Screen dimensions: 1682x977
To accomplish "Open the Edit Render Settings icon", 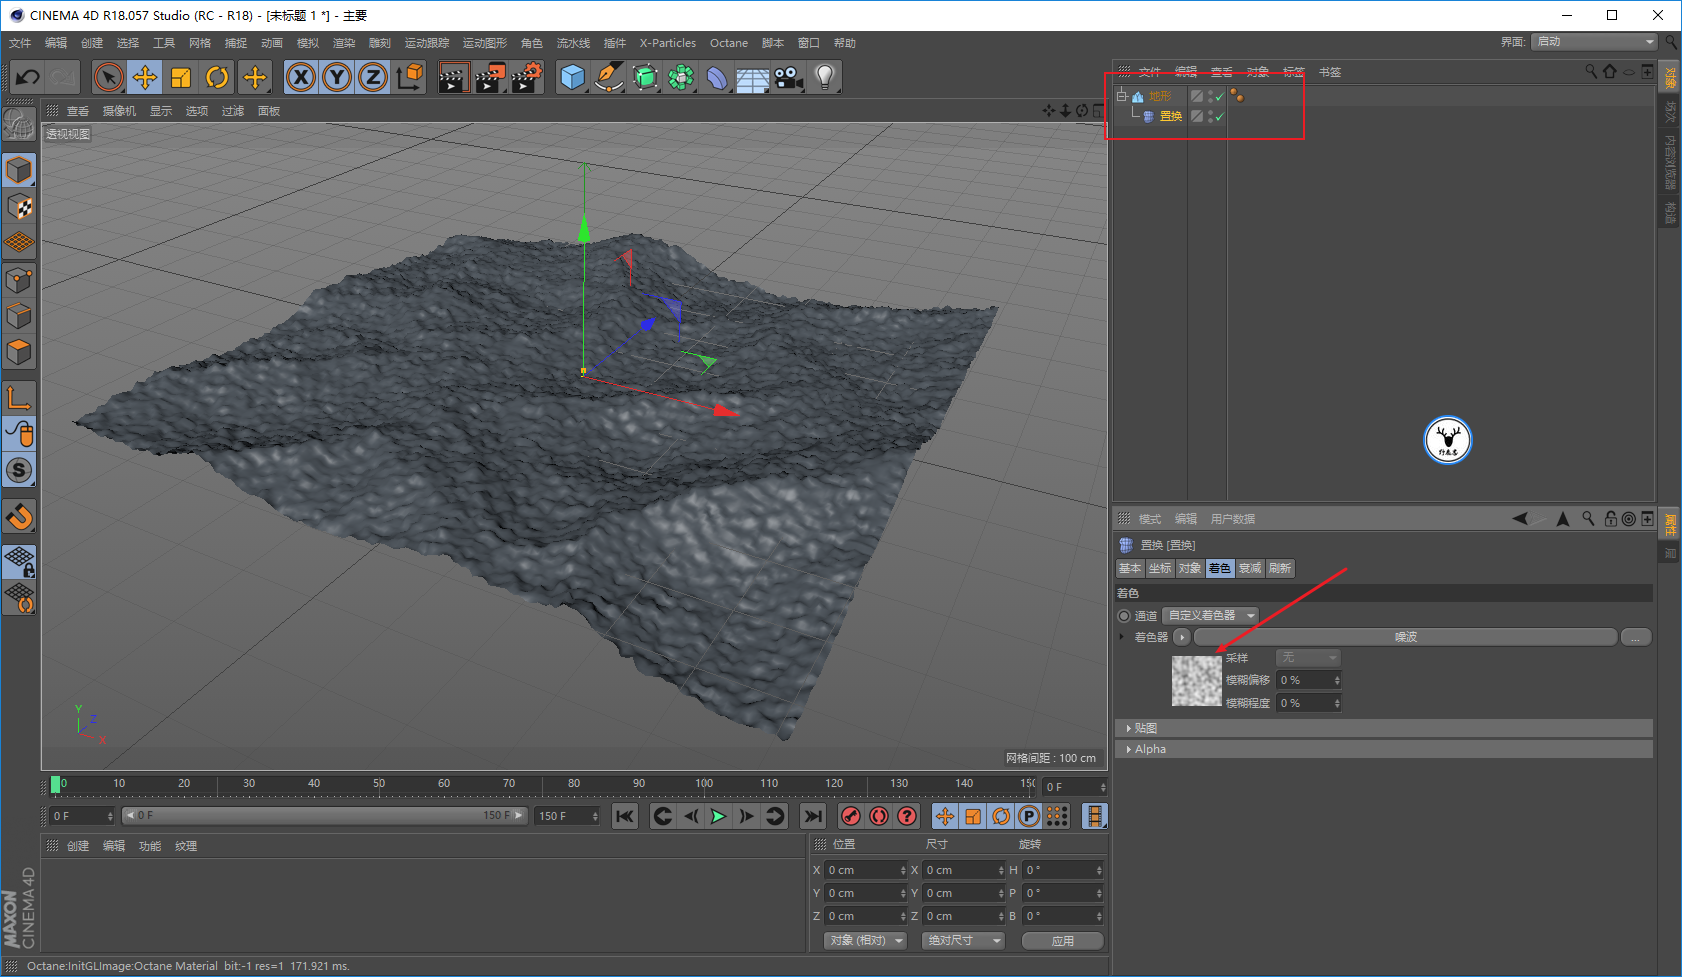I will click(x=527, y=77).
